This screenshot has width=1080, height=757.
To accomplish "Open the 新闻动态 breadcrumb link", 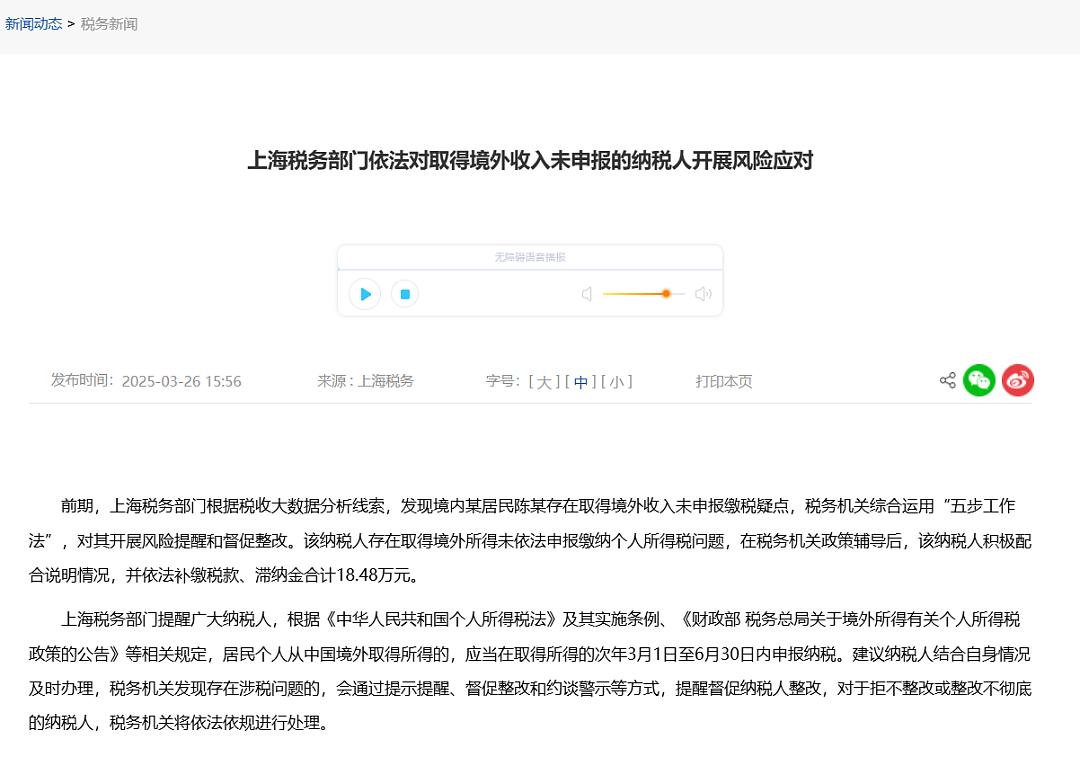I will (33, 24).
